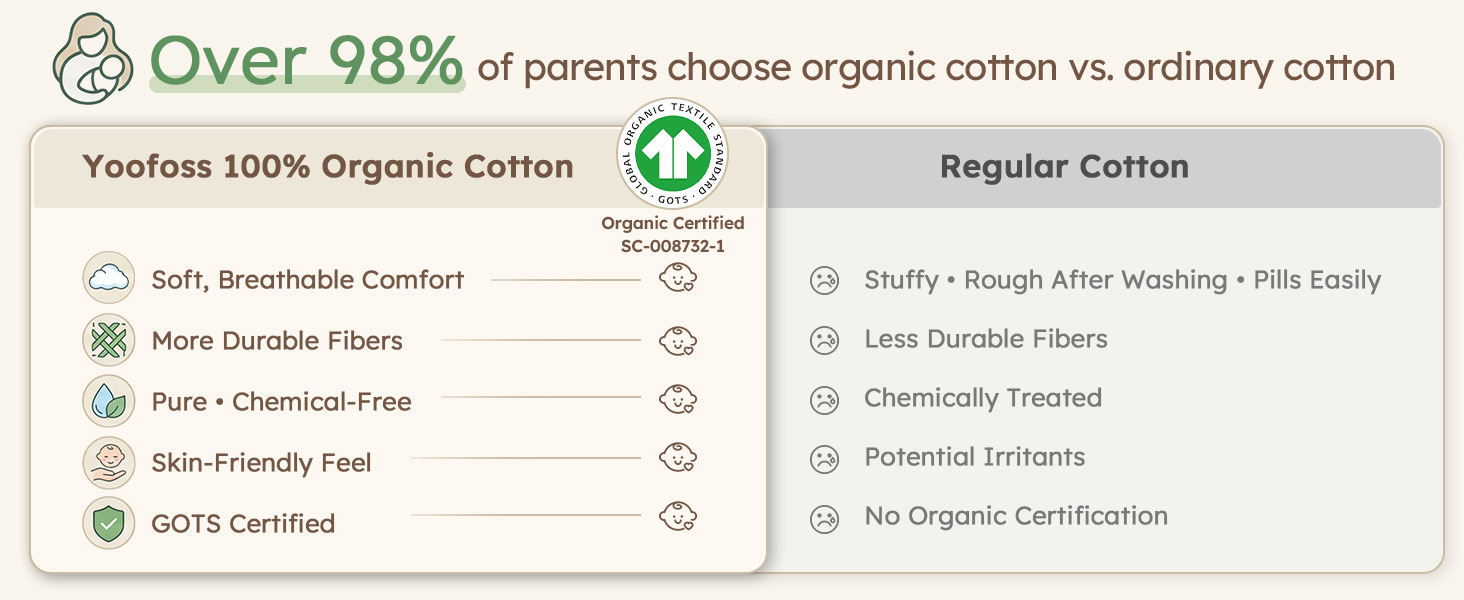The image size is (1464, 600).
Task: Click the sad face beside No Organic Certification
Action: (x=824, y=519)
